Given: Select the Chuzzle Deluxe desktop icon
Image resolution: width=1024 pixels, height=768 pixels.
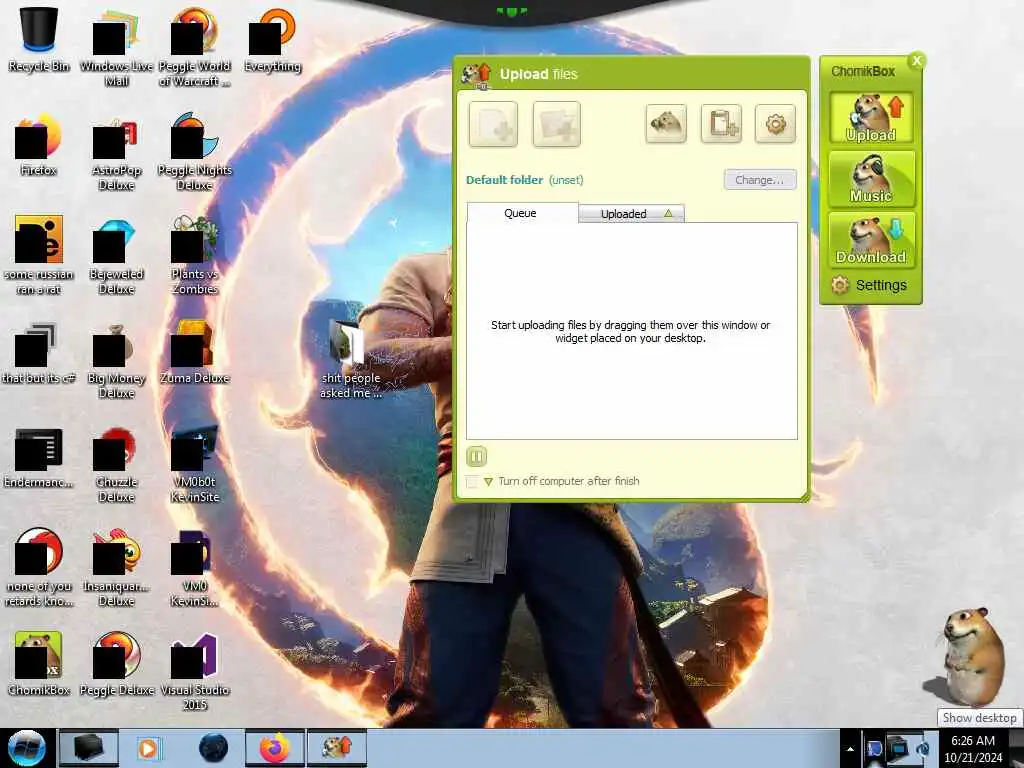Looking at the screenshot, I should click(x=116, y=464).
